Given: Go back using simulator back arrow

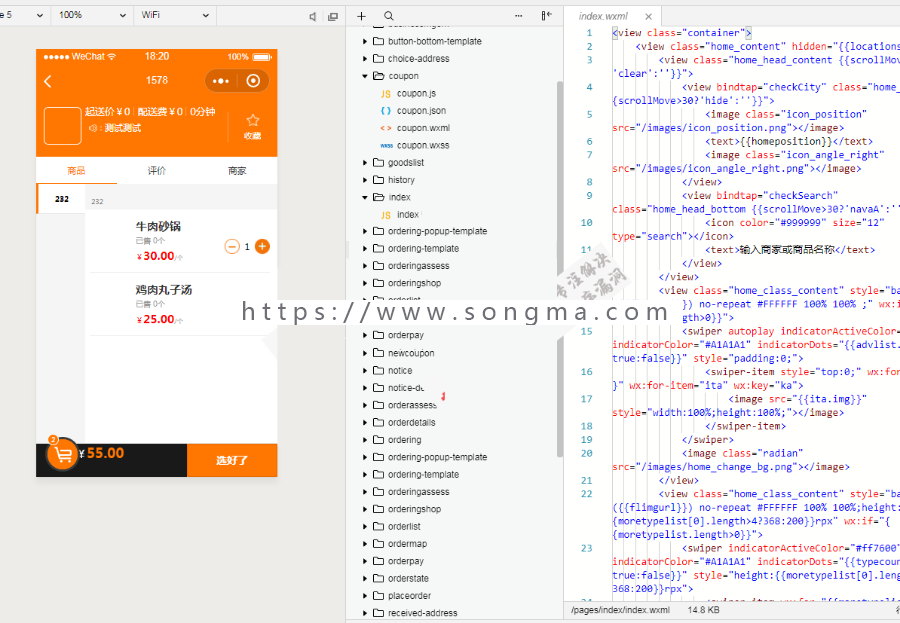Looking at the screenshot, I should coord(48,81).
